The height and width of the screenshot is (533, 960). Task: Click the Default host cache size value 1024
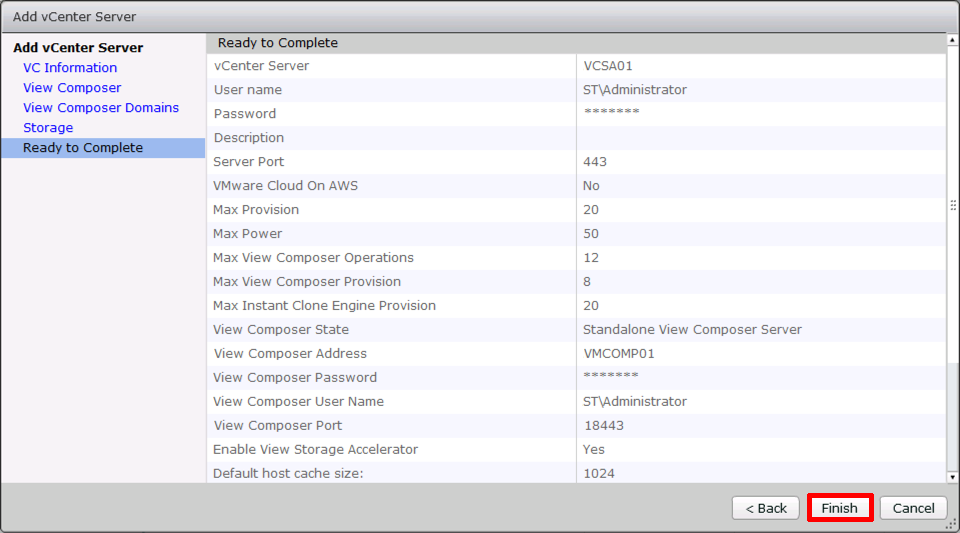599,473
